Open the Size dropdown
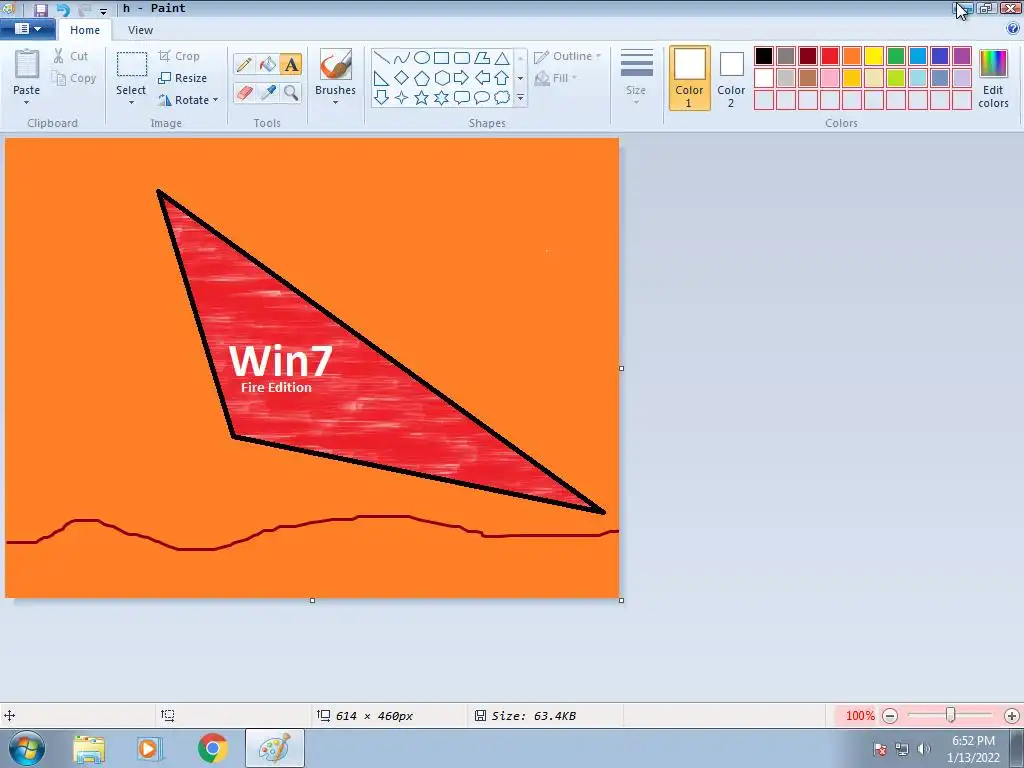 [636, 77]
